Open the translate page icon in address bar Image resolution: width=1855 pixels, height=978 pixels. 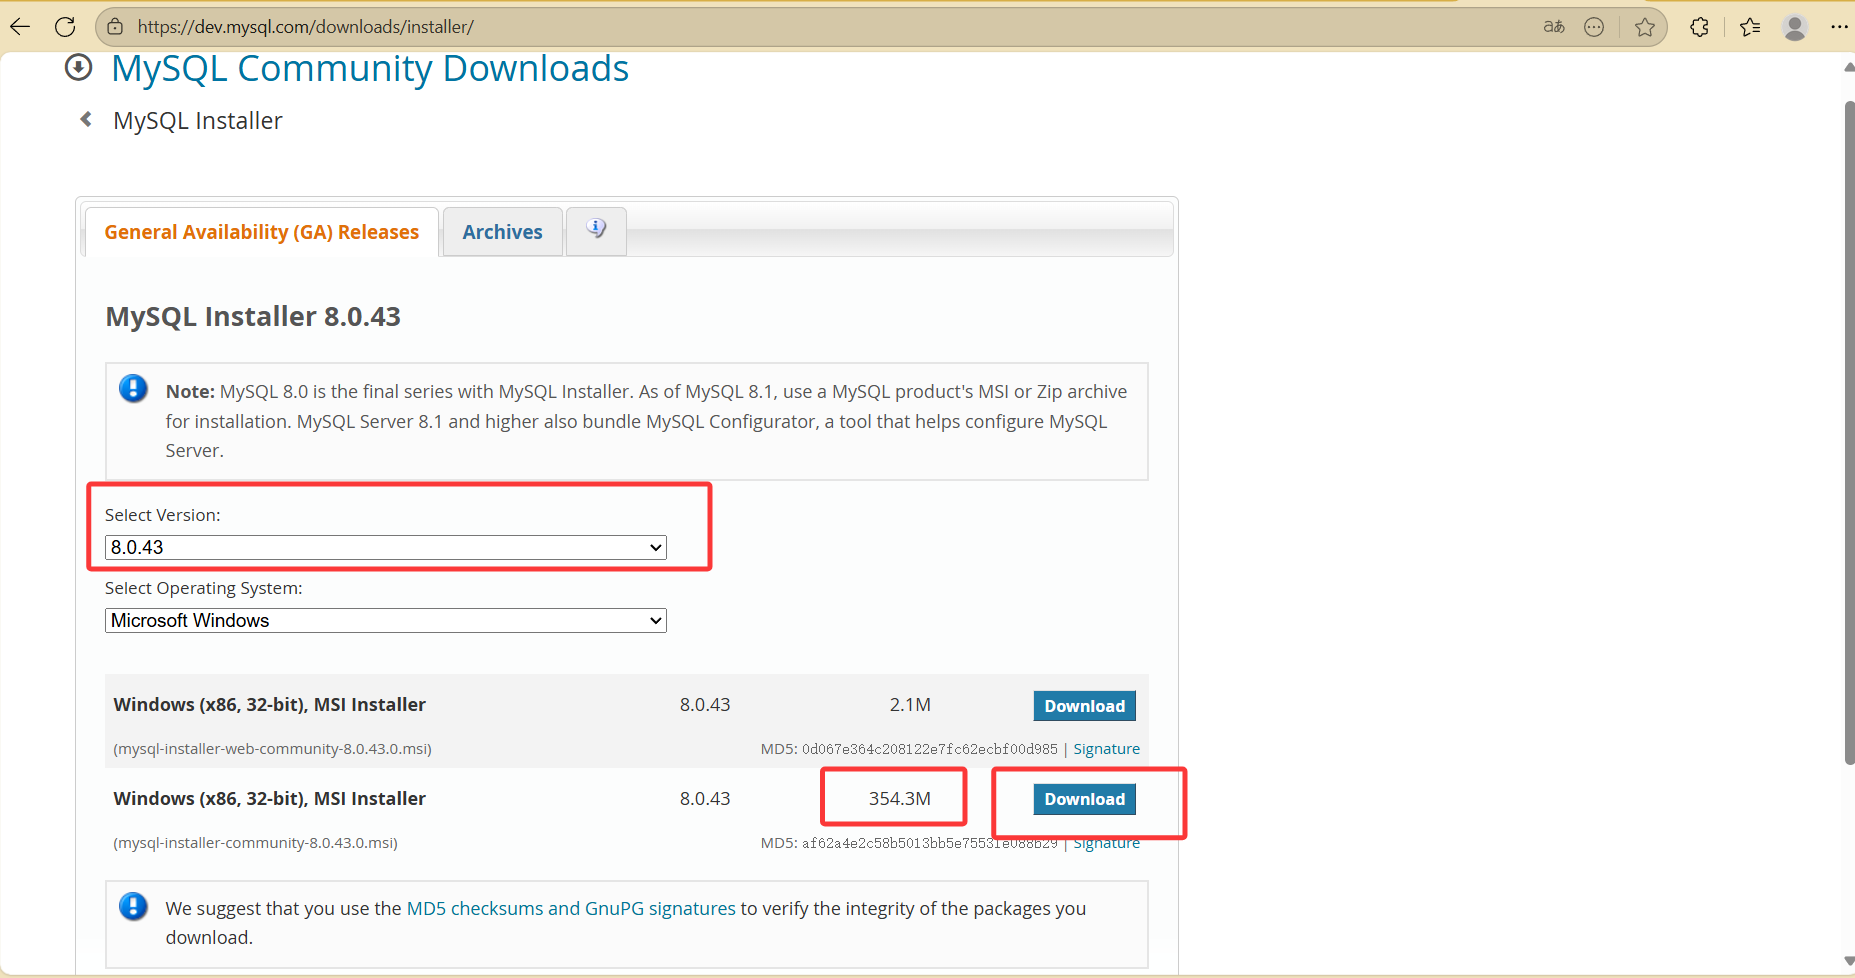pos(1553,27)
